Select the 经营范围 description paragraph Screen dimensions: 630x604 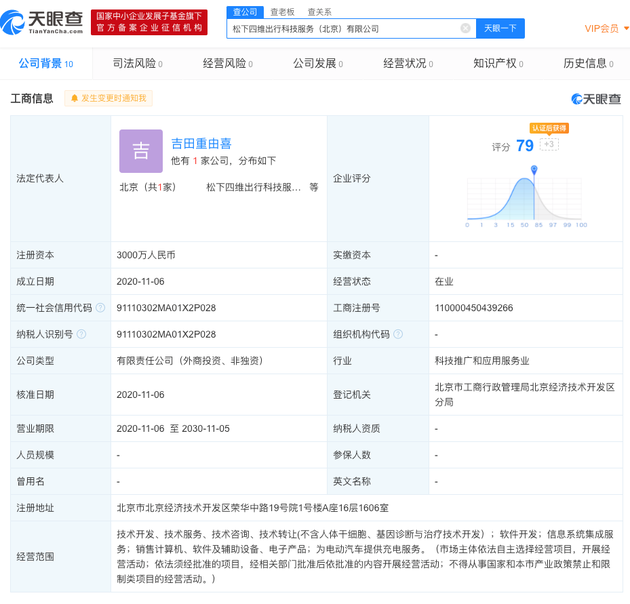365,557
